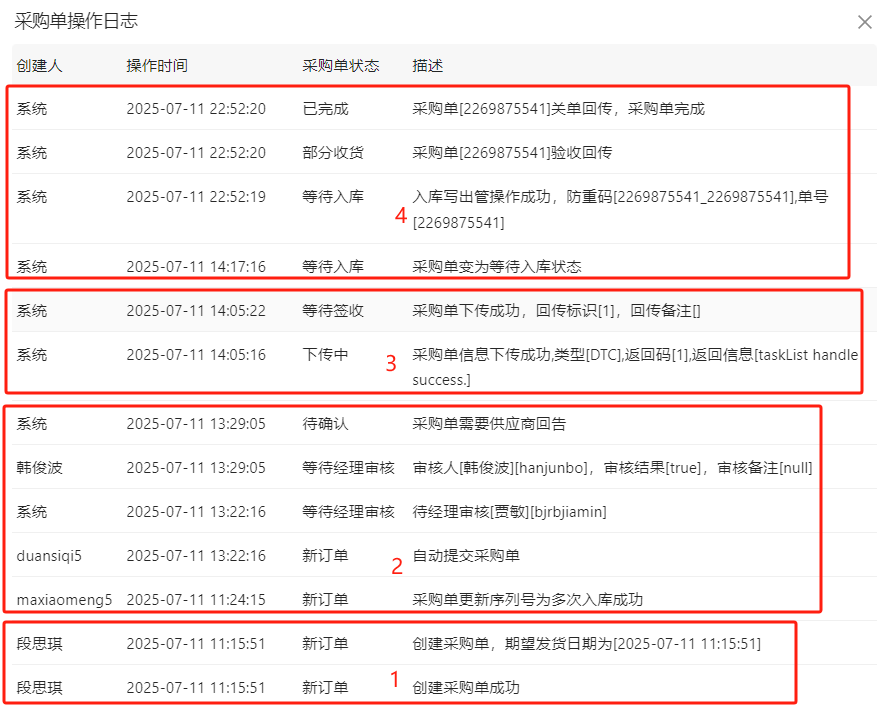877x708 pixels.
Task: Close the 采购单操作日志 dialog
Action: (x=864, y=22)
